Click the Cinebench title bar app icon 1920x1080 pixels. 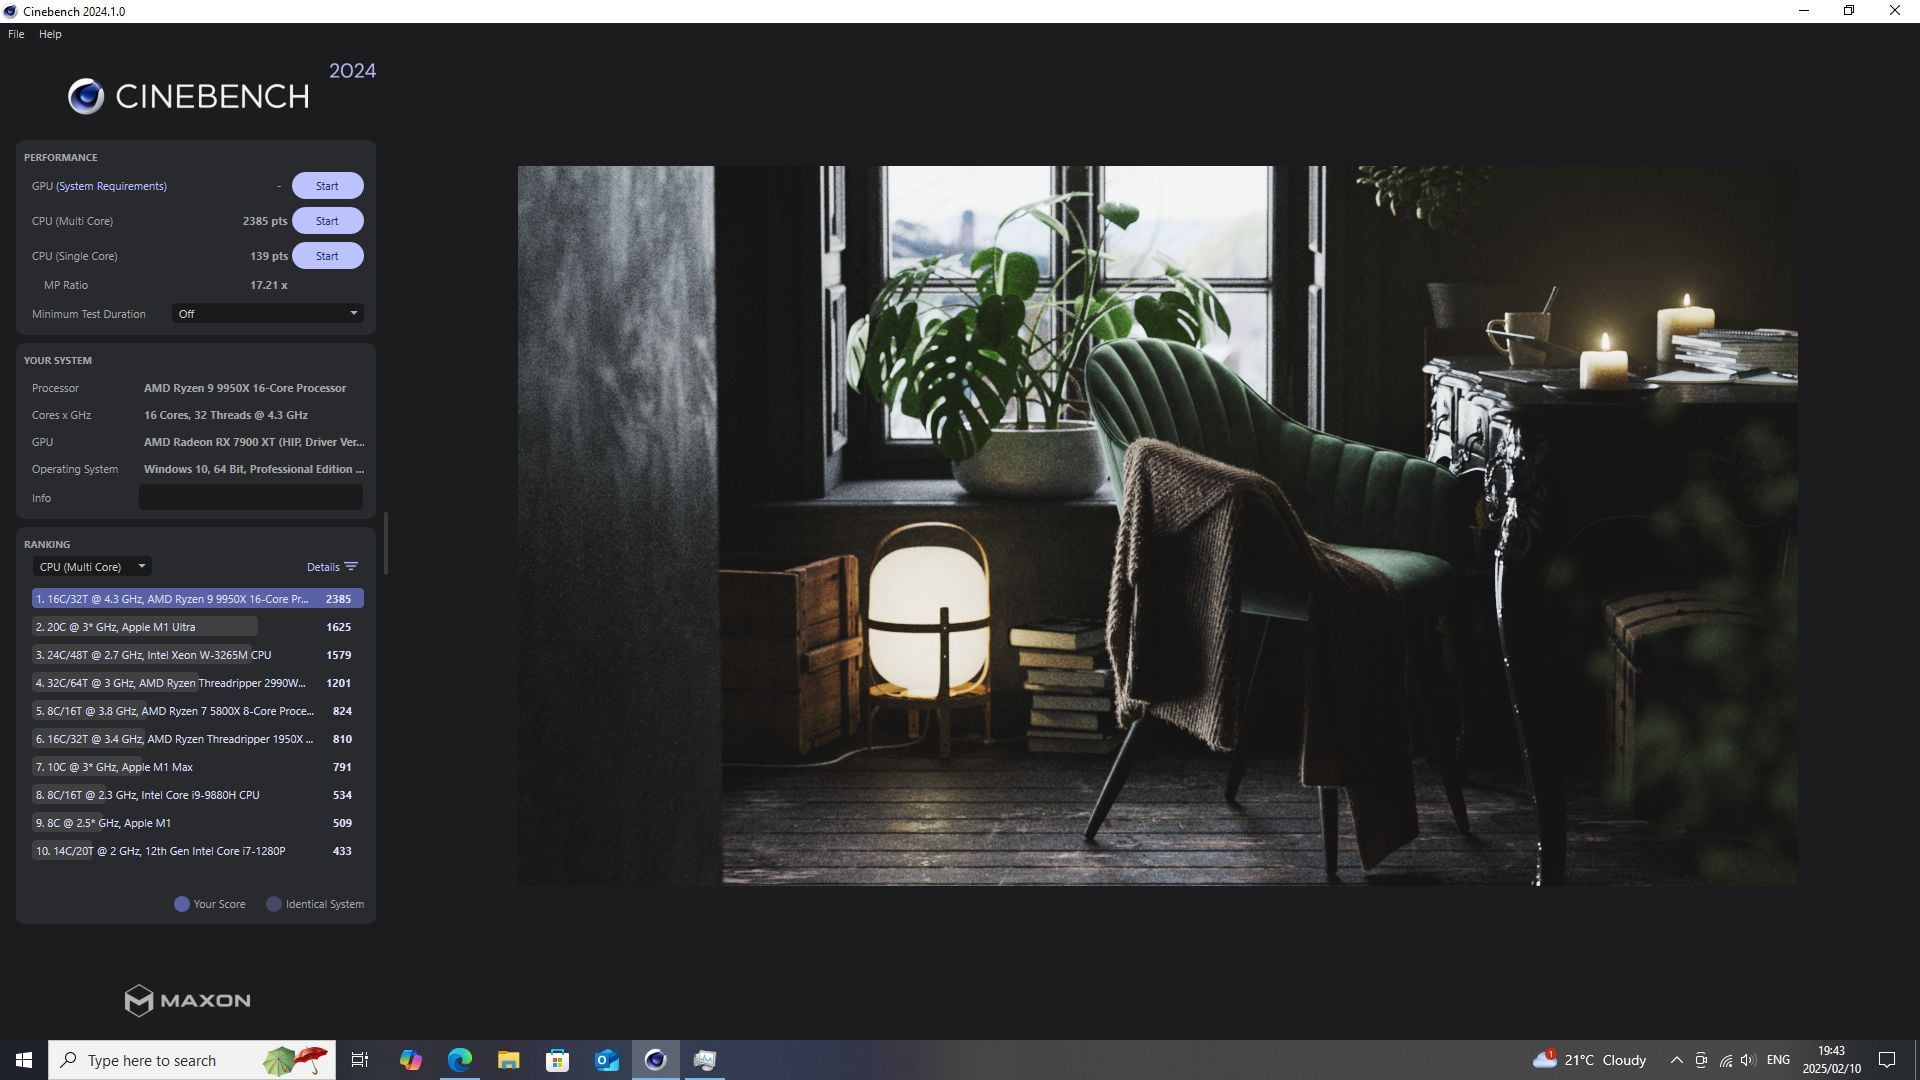tap(10, 11)
